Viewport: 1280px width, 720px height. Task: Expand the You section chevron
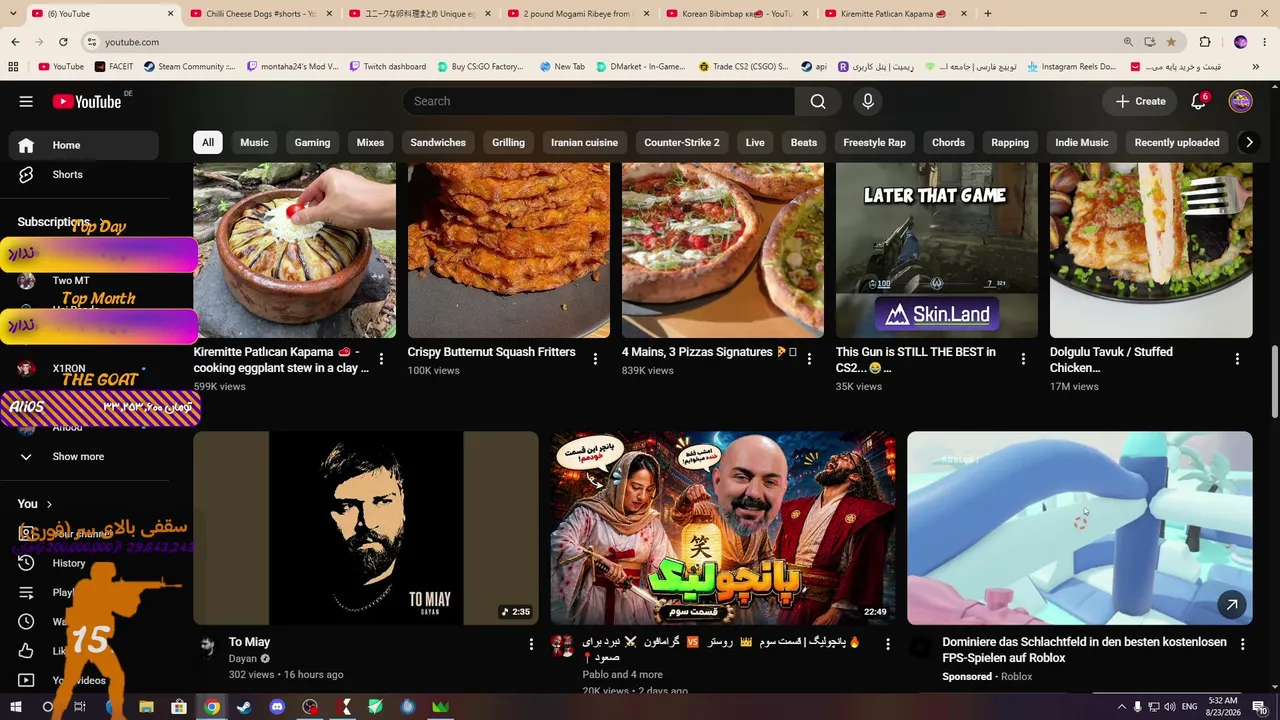pyautogui.click(x=48, y=504)
